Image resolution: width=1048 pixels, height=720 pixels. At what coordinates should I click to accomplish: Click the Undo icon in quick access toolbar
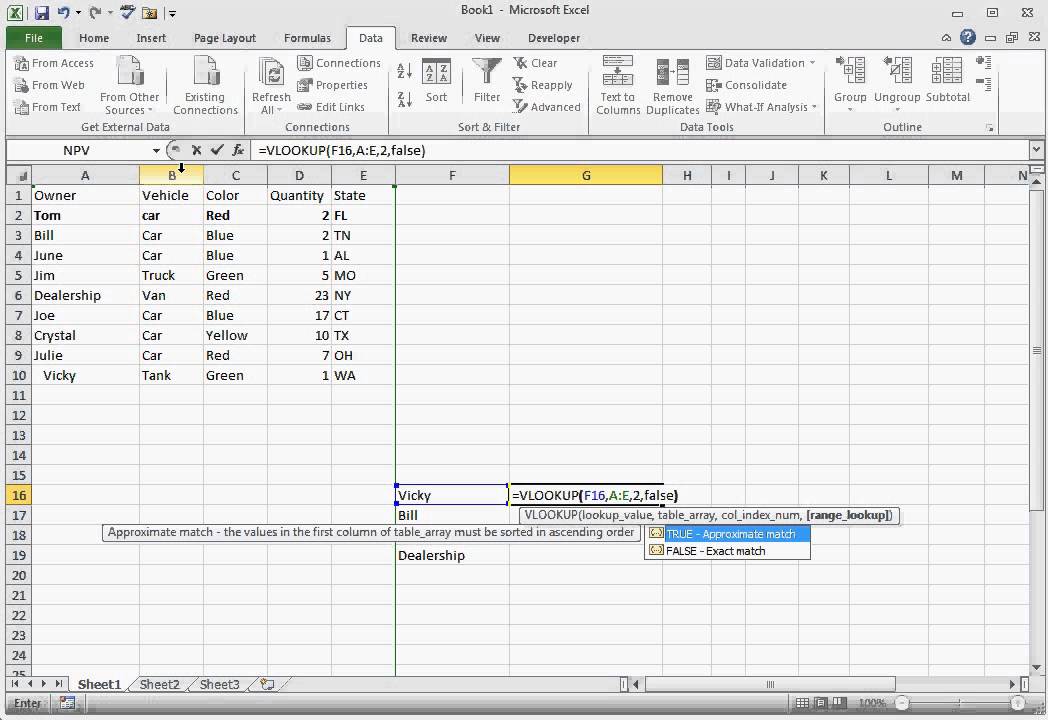[x=63, y=12]
